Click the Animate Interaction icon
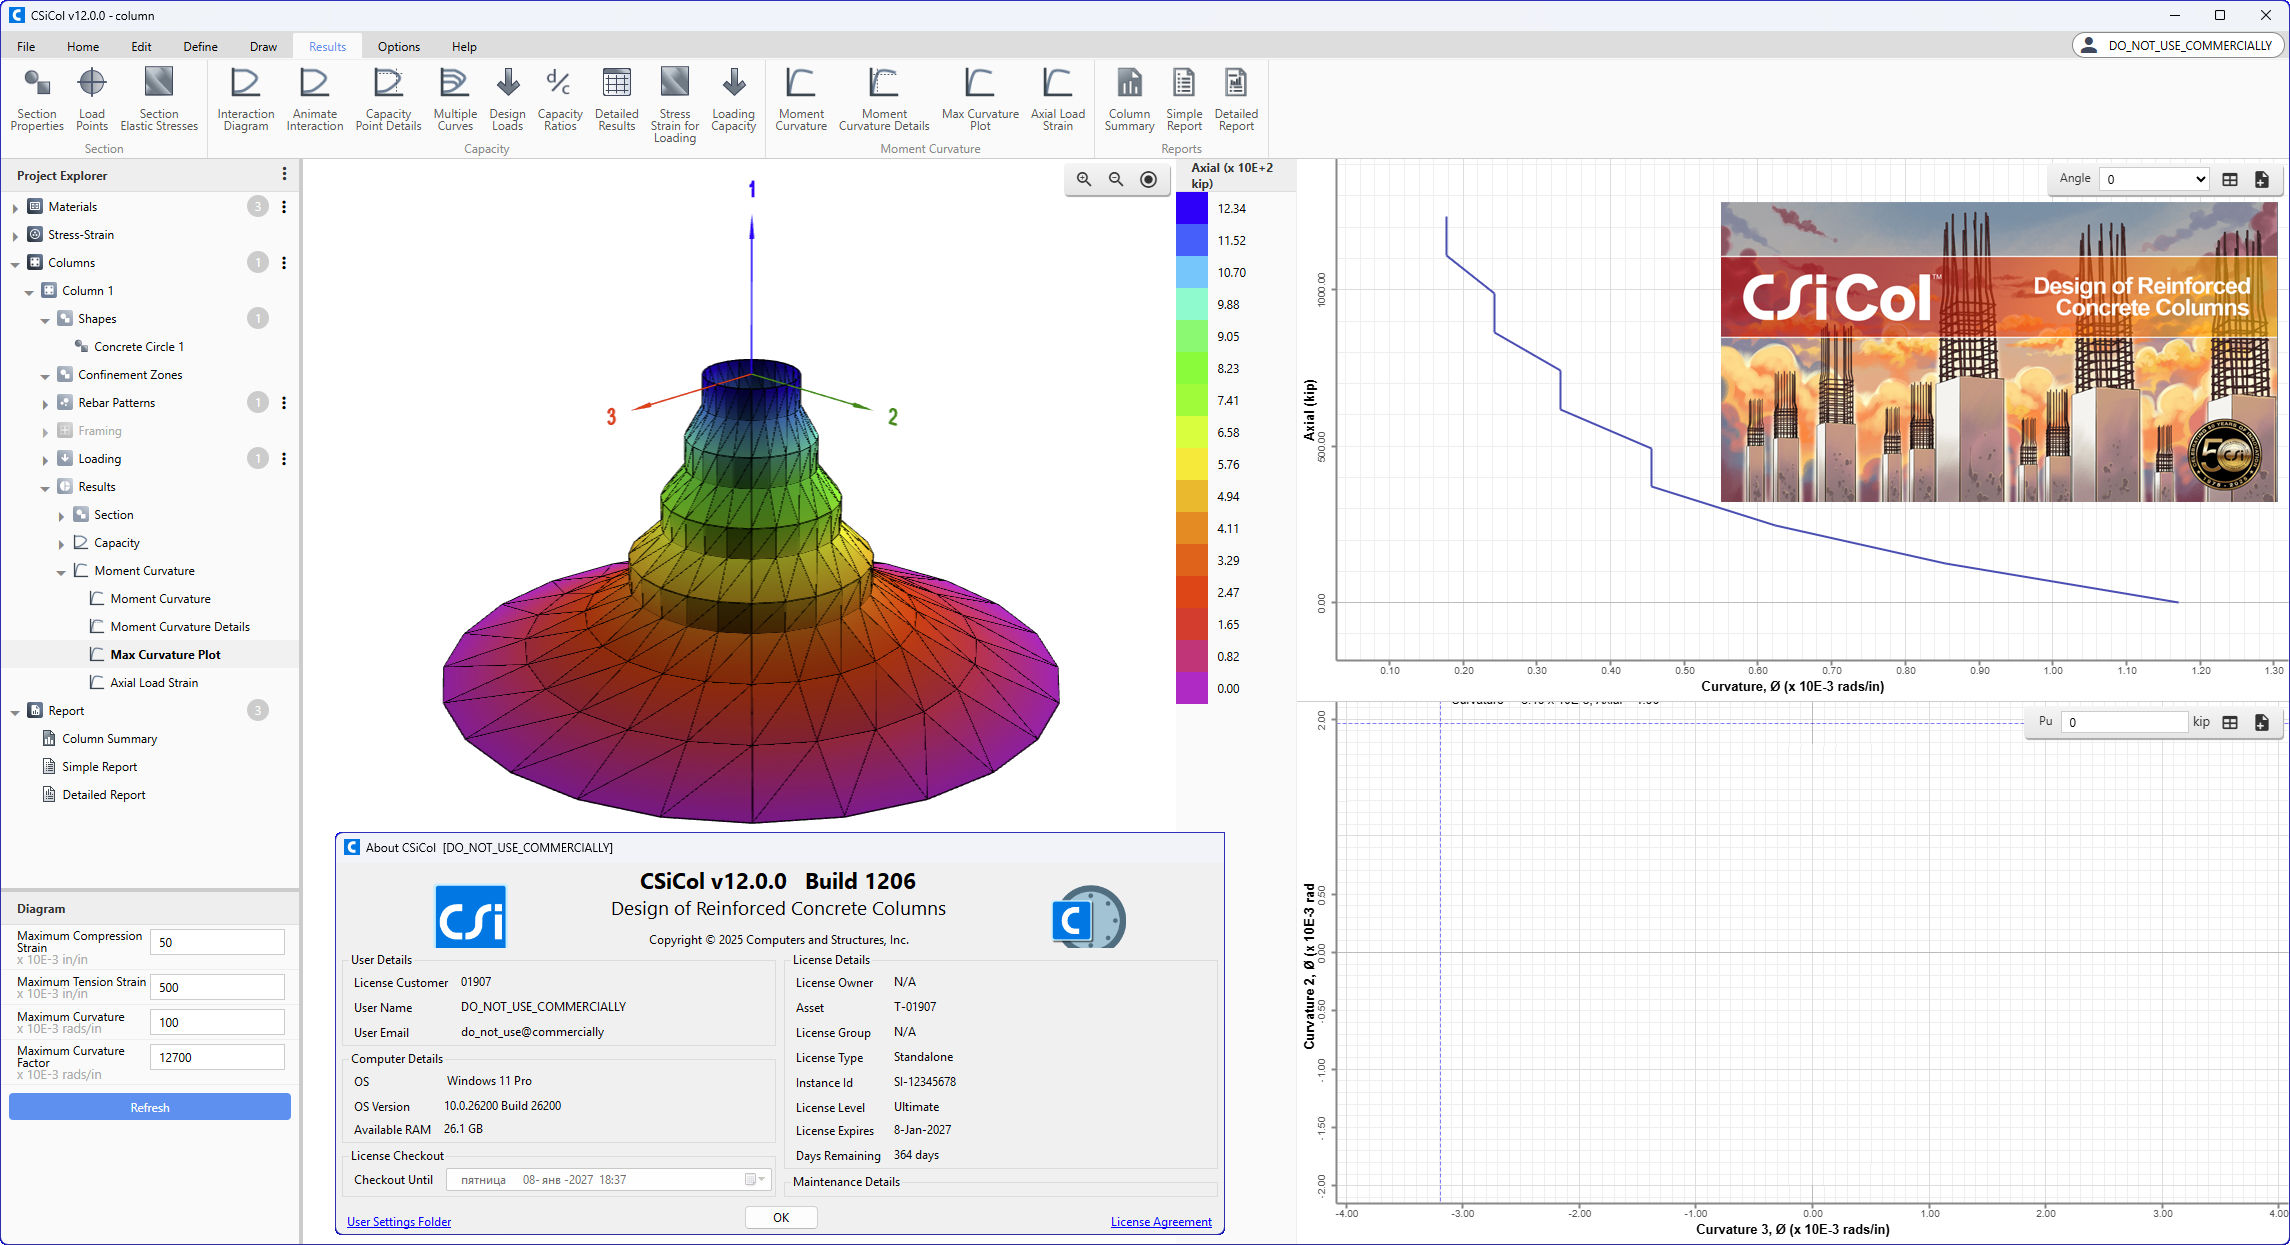 (x=314, y=97)
